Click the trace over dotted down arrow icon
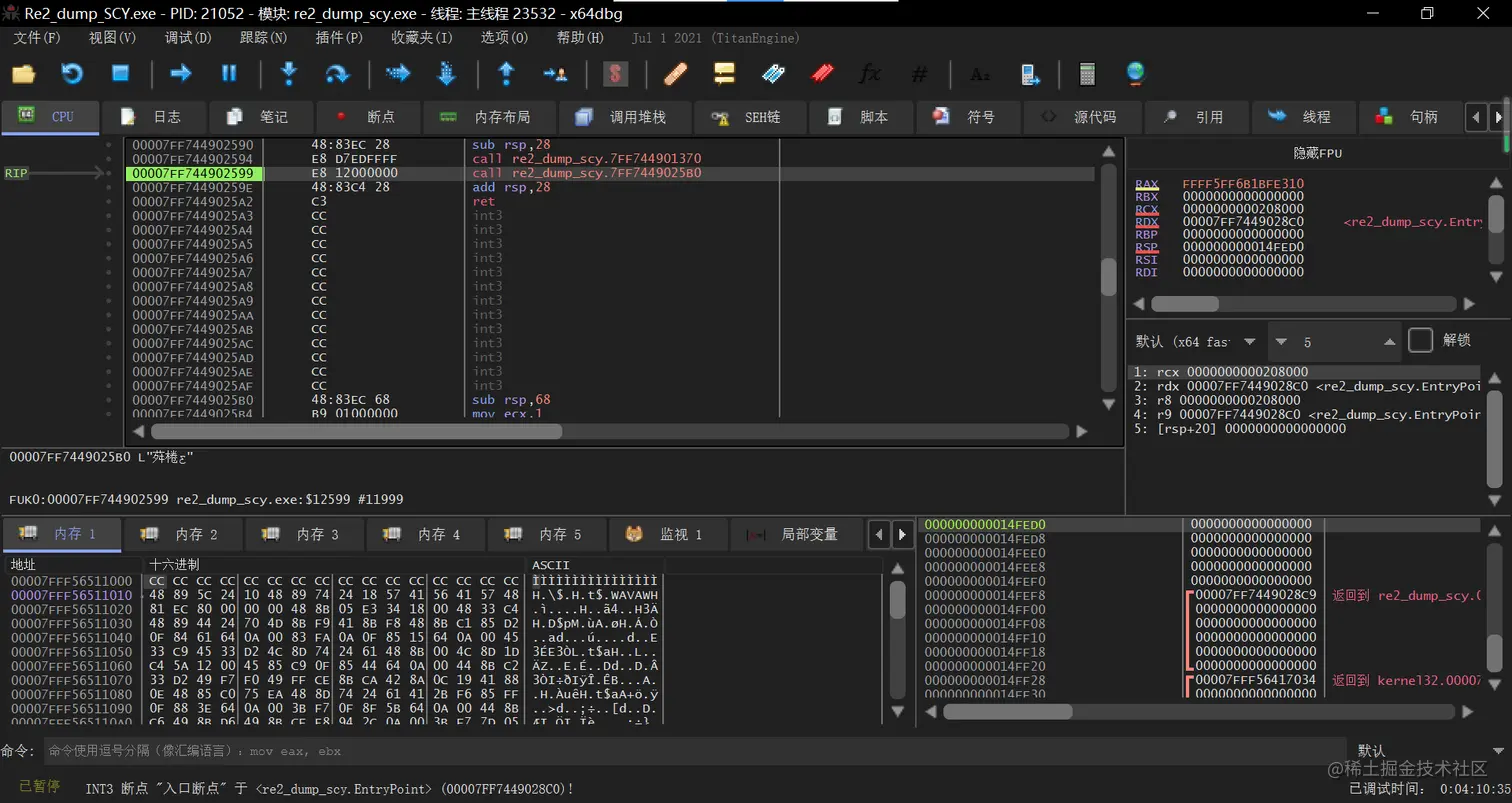Screen dimensions: 1512x803 (x=446, y=73)
